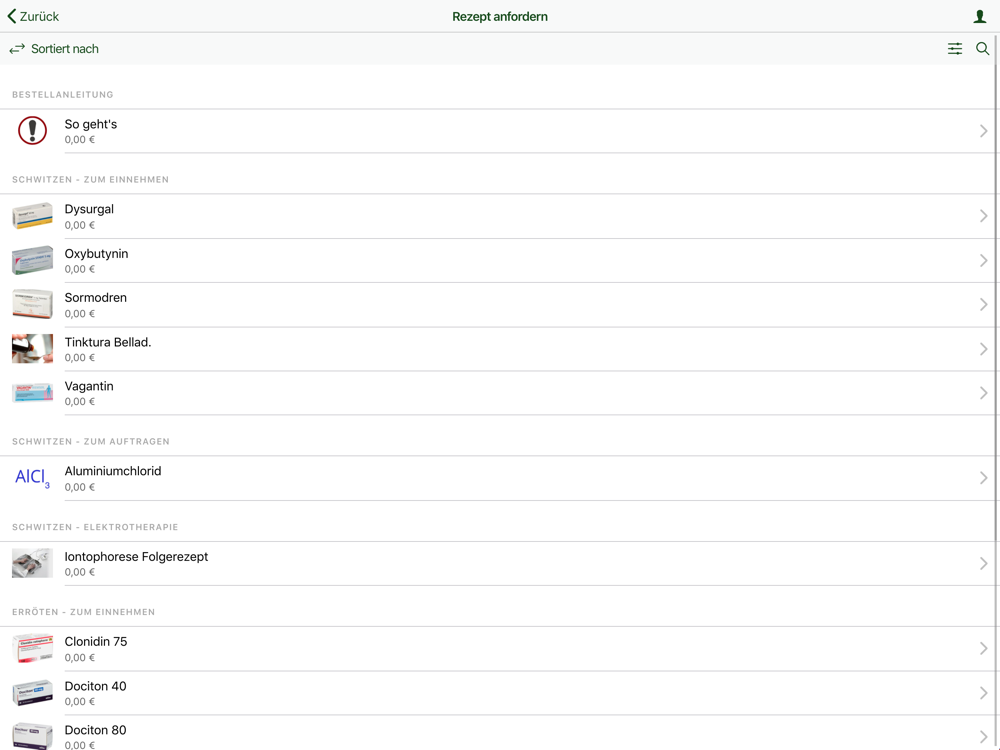This screenshot has height=750, width=1000.
Task: Click the Vagantin package thumbnail
Action: [x=33, y=393]
